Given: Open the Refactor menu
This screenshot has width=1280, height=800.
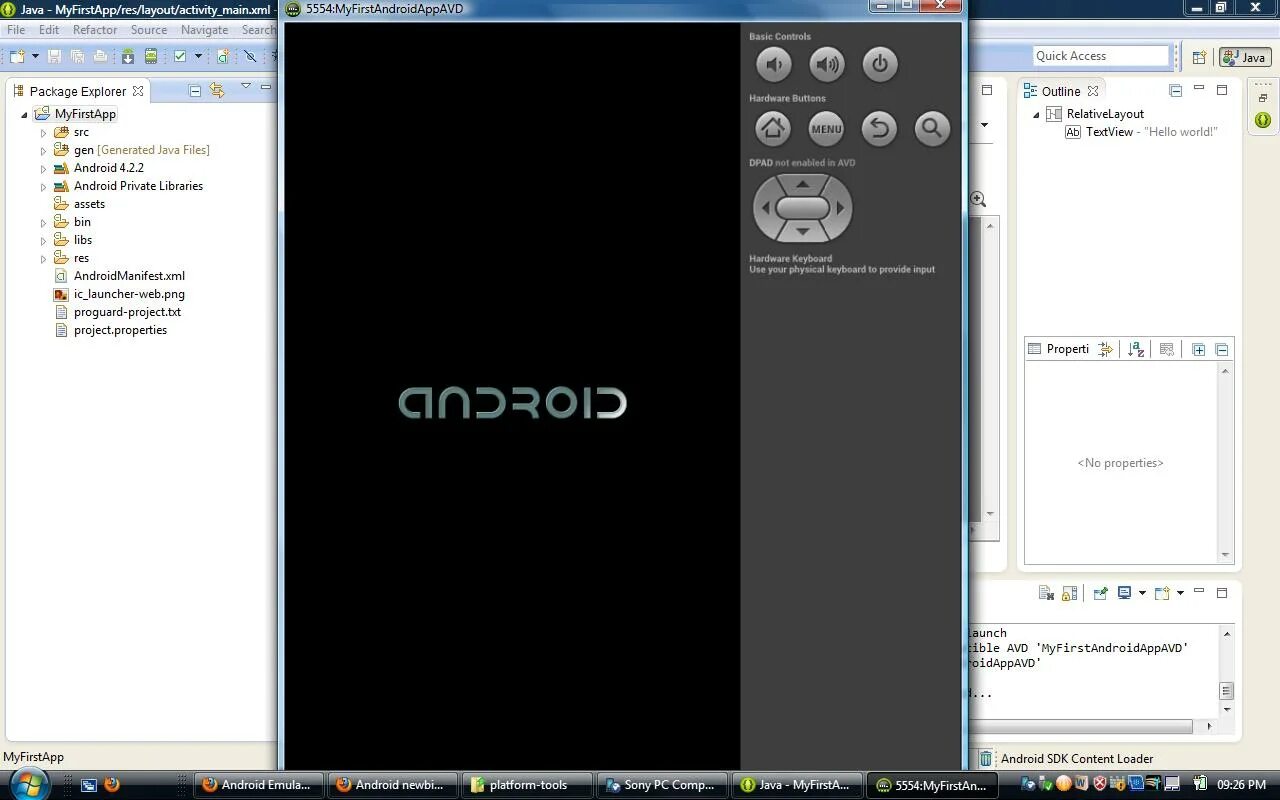Looking at the screenshot, I should [95, 30].
